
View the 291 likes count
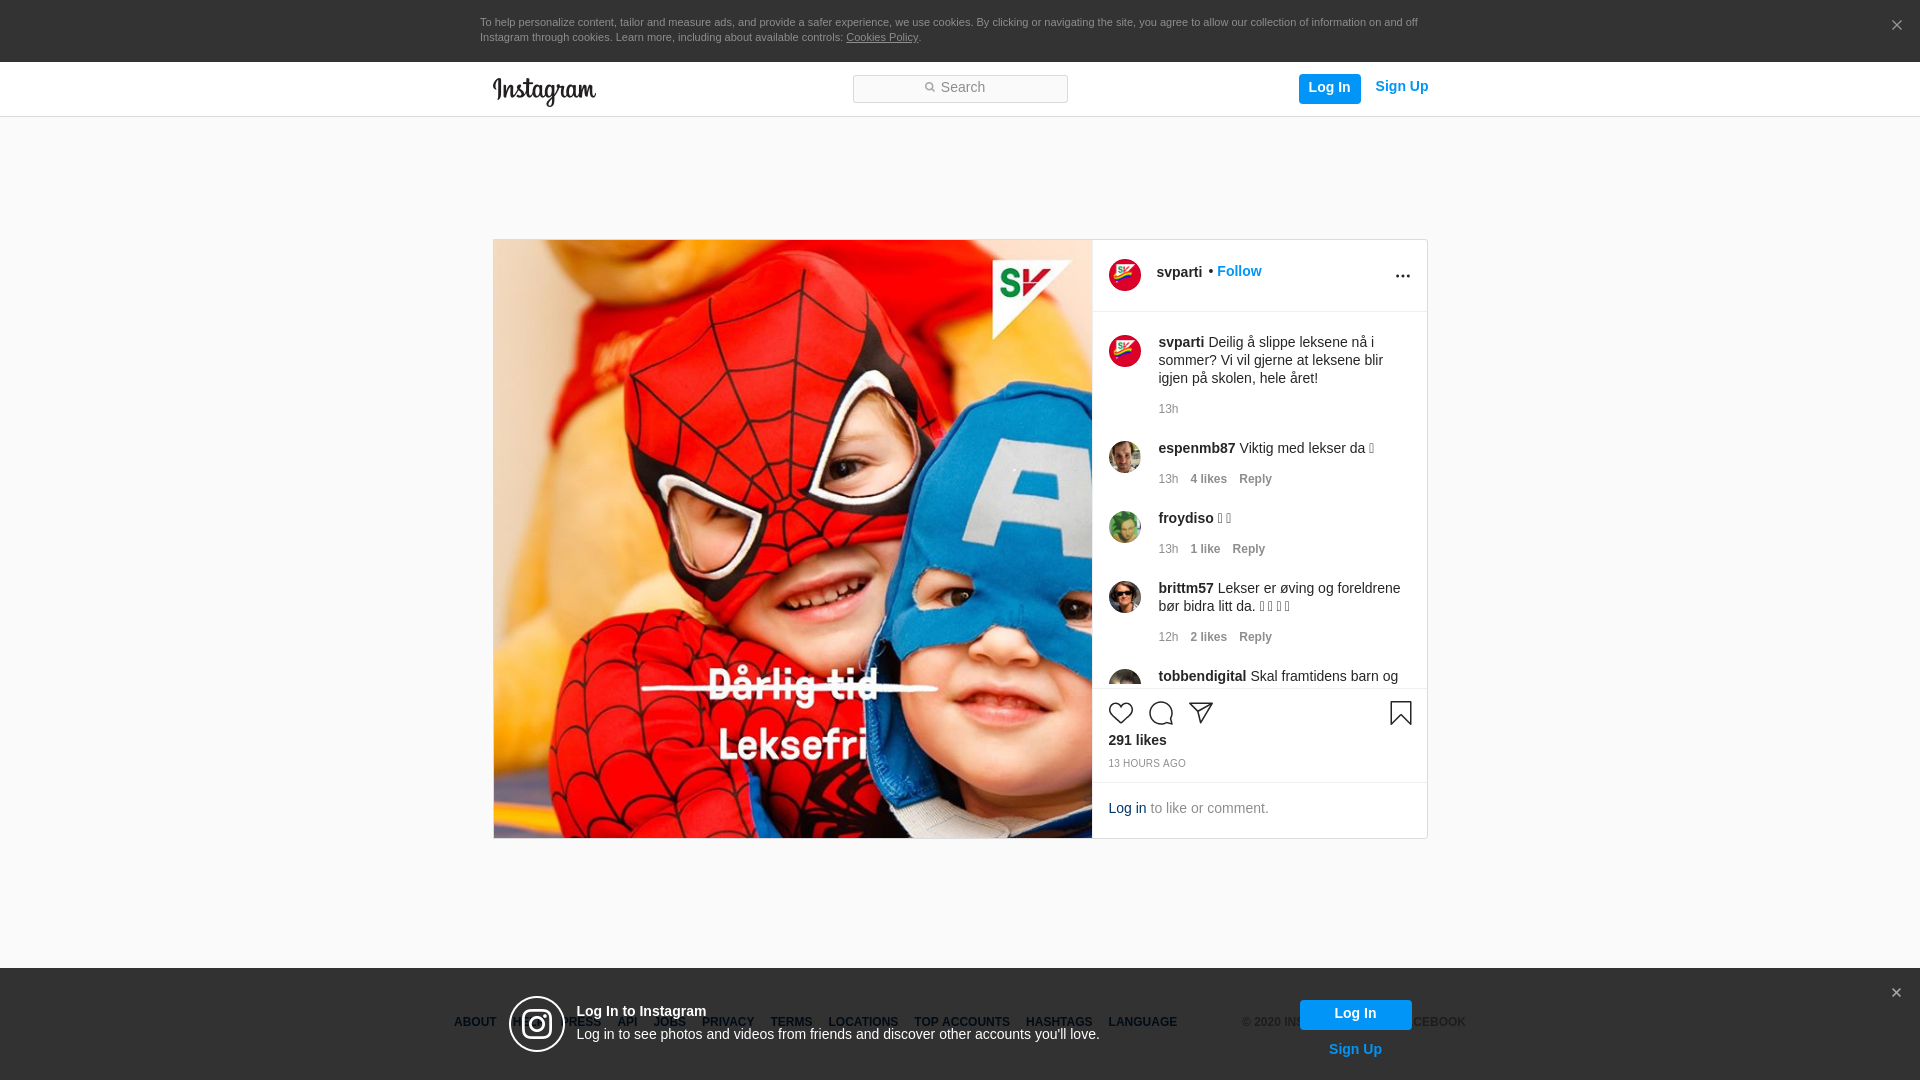tap(1137, 740)
